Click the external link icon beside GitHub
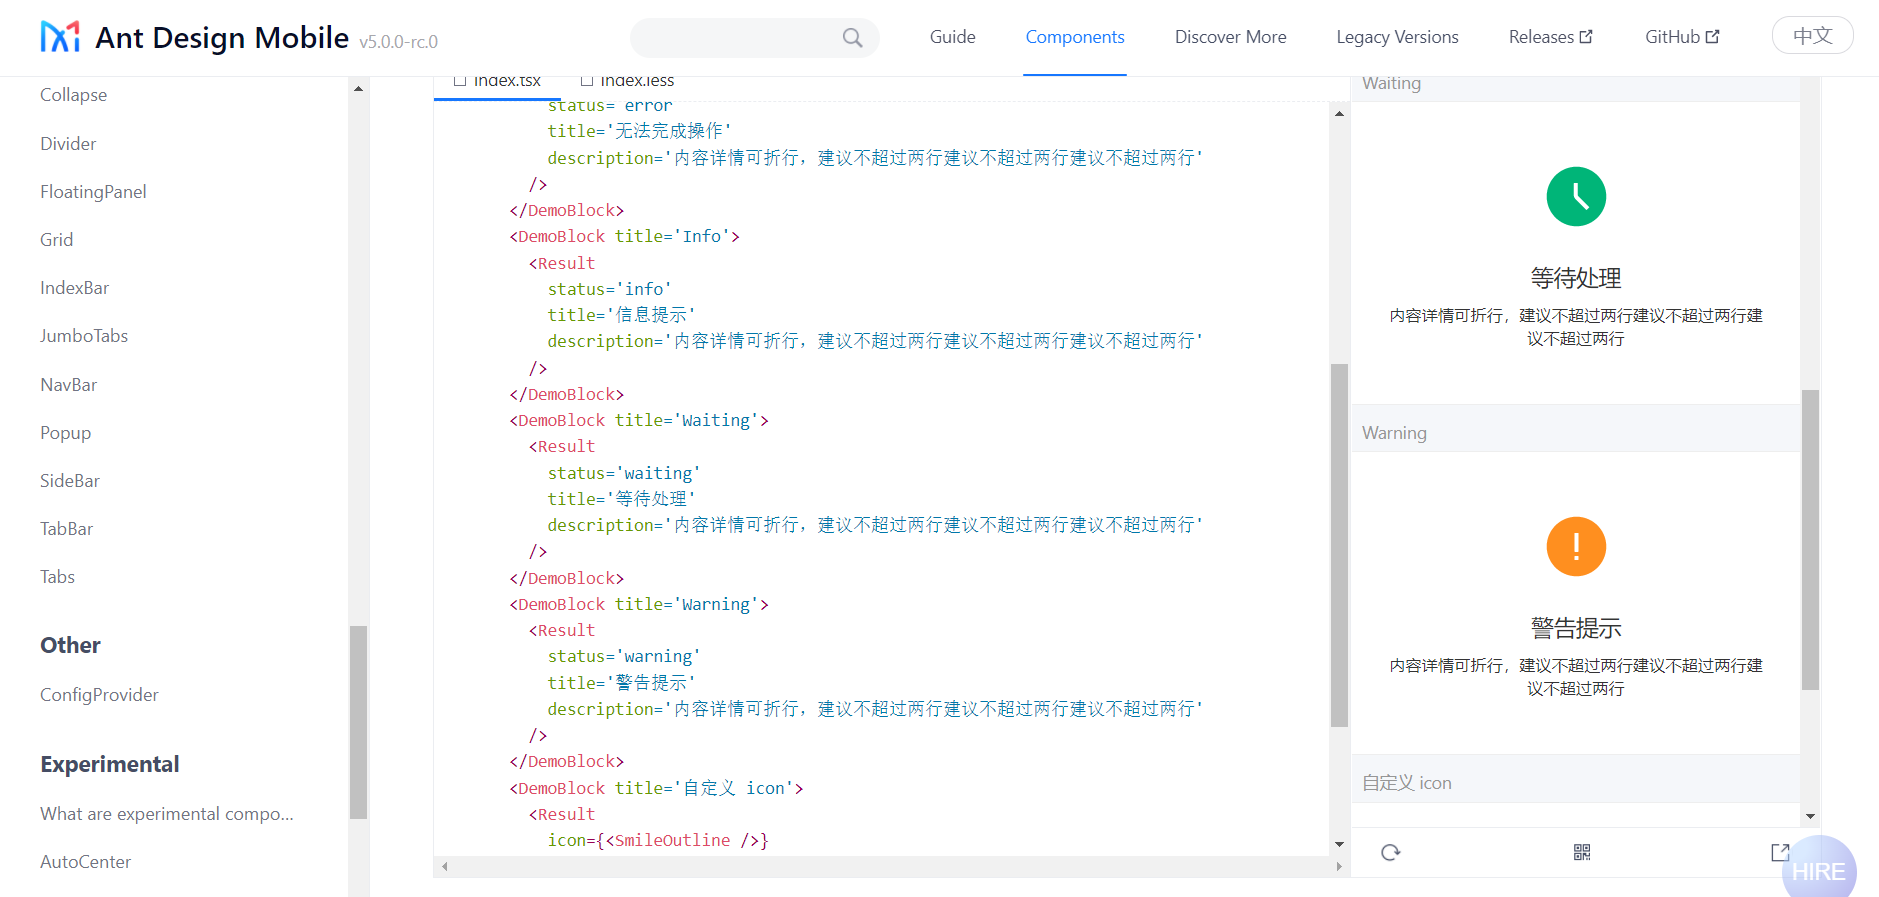Screen dimensions: 1879x897 tap(1712, 37)
